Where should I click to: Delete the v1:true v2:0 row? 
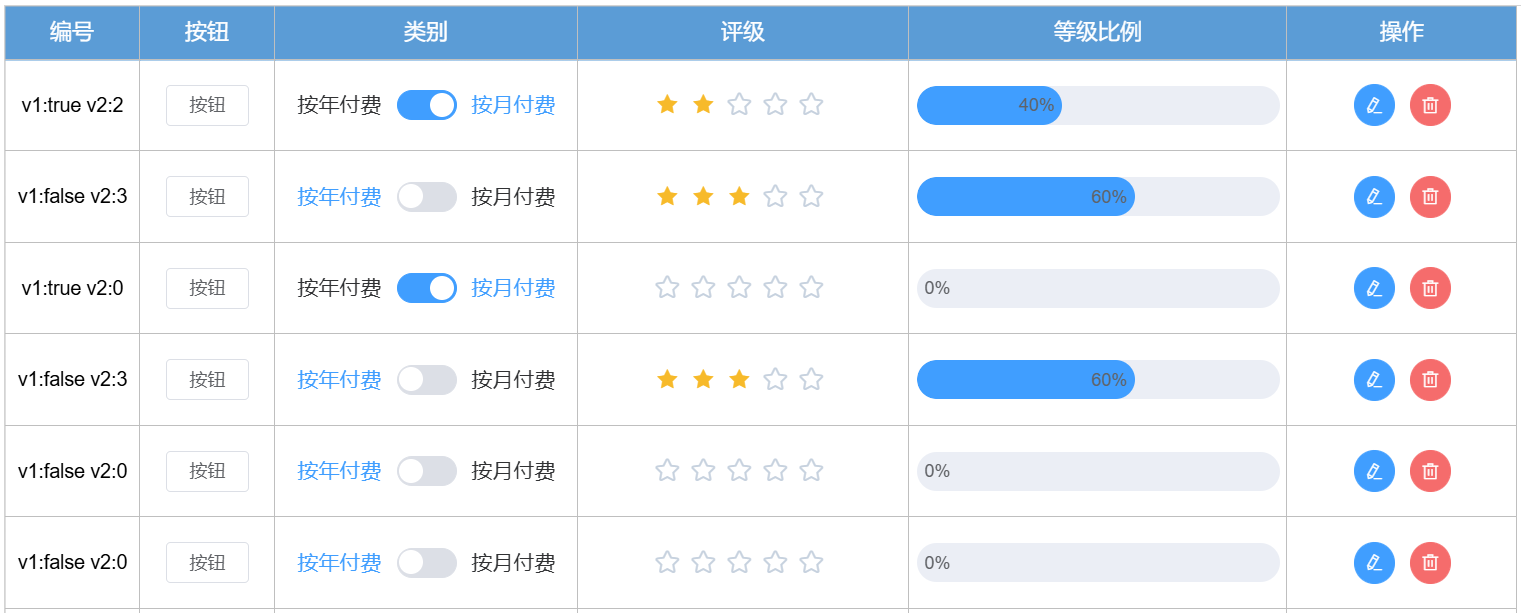click(x=1430, y=288)
